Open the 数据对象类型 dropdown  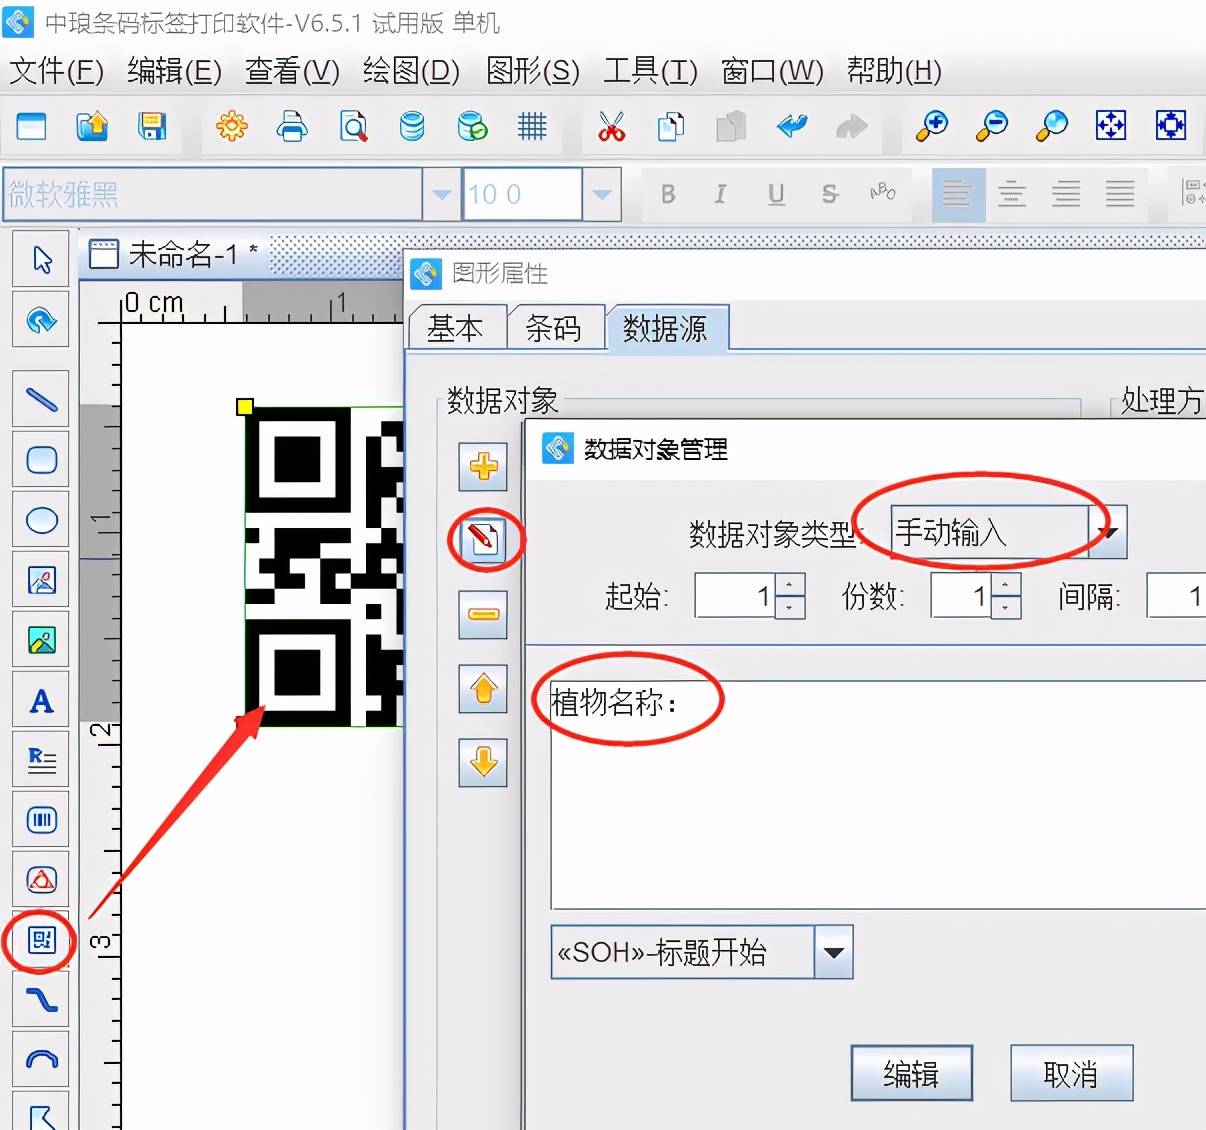[x=1107, y=532]
